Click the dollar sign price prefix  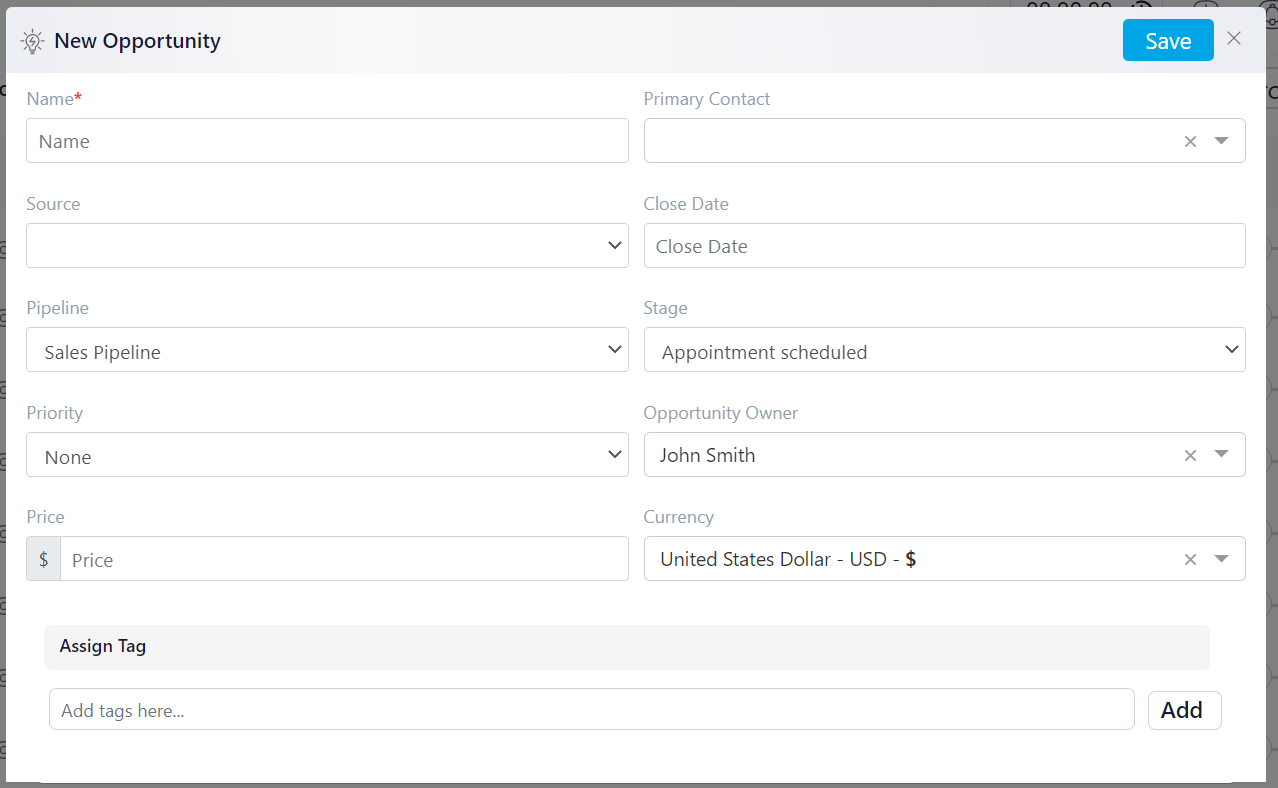tap(43, 559)
